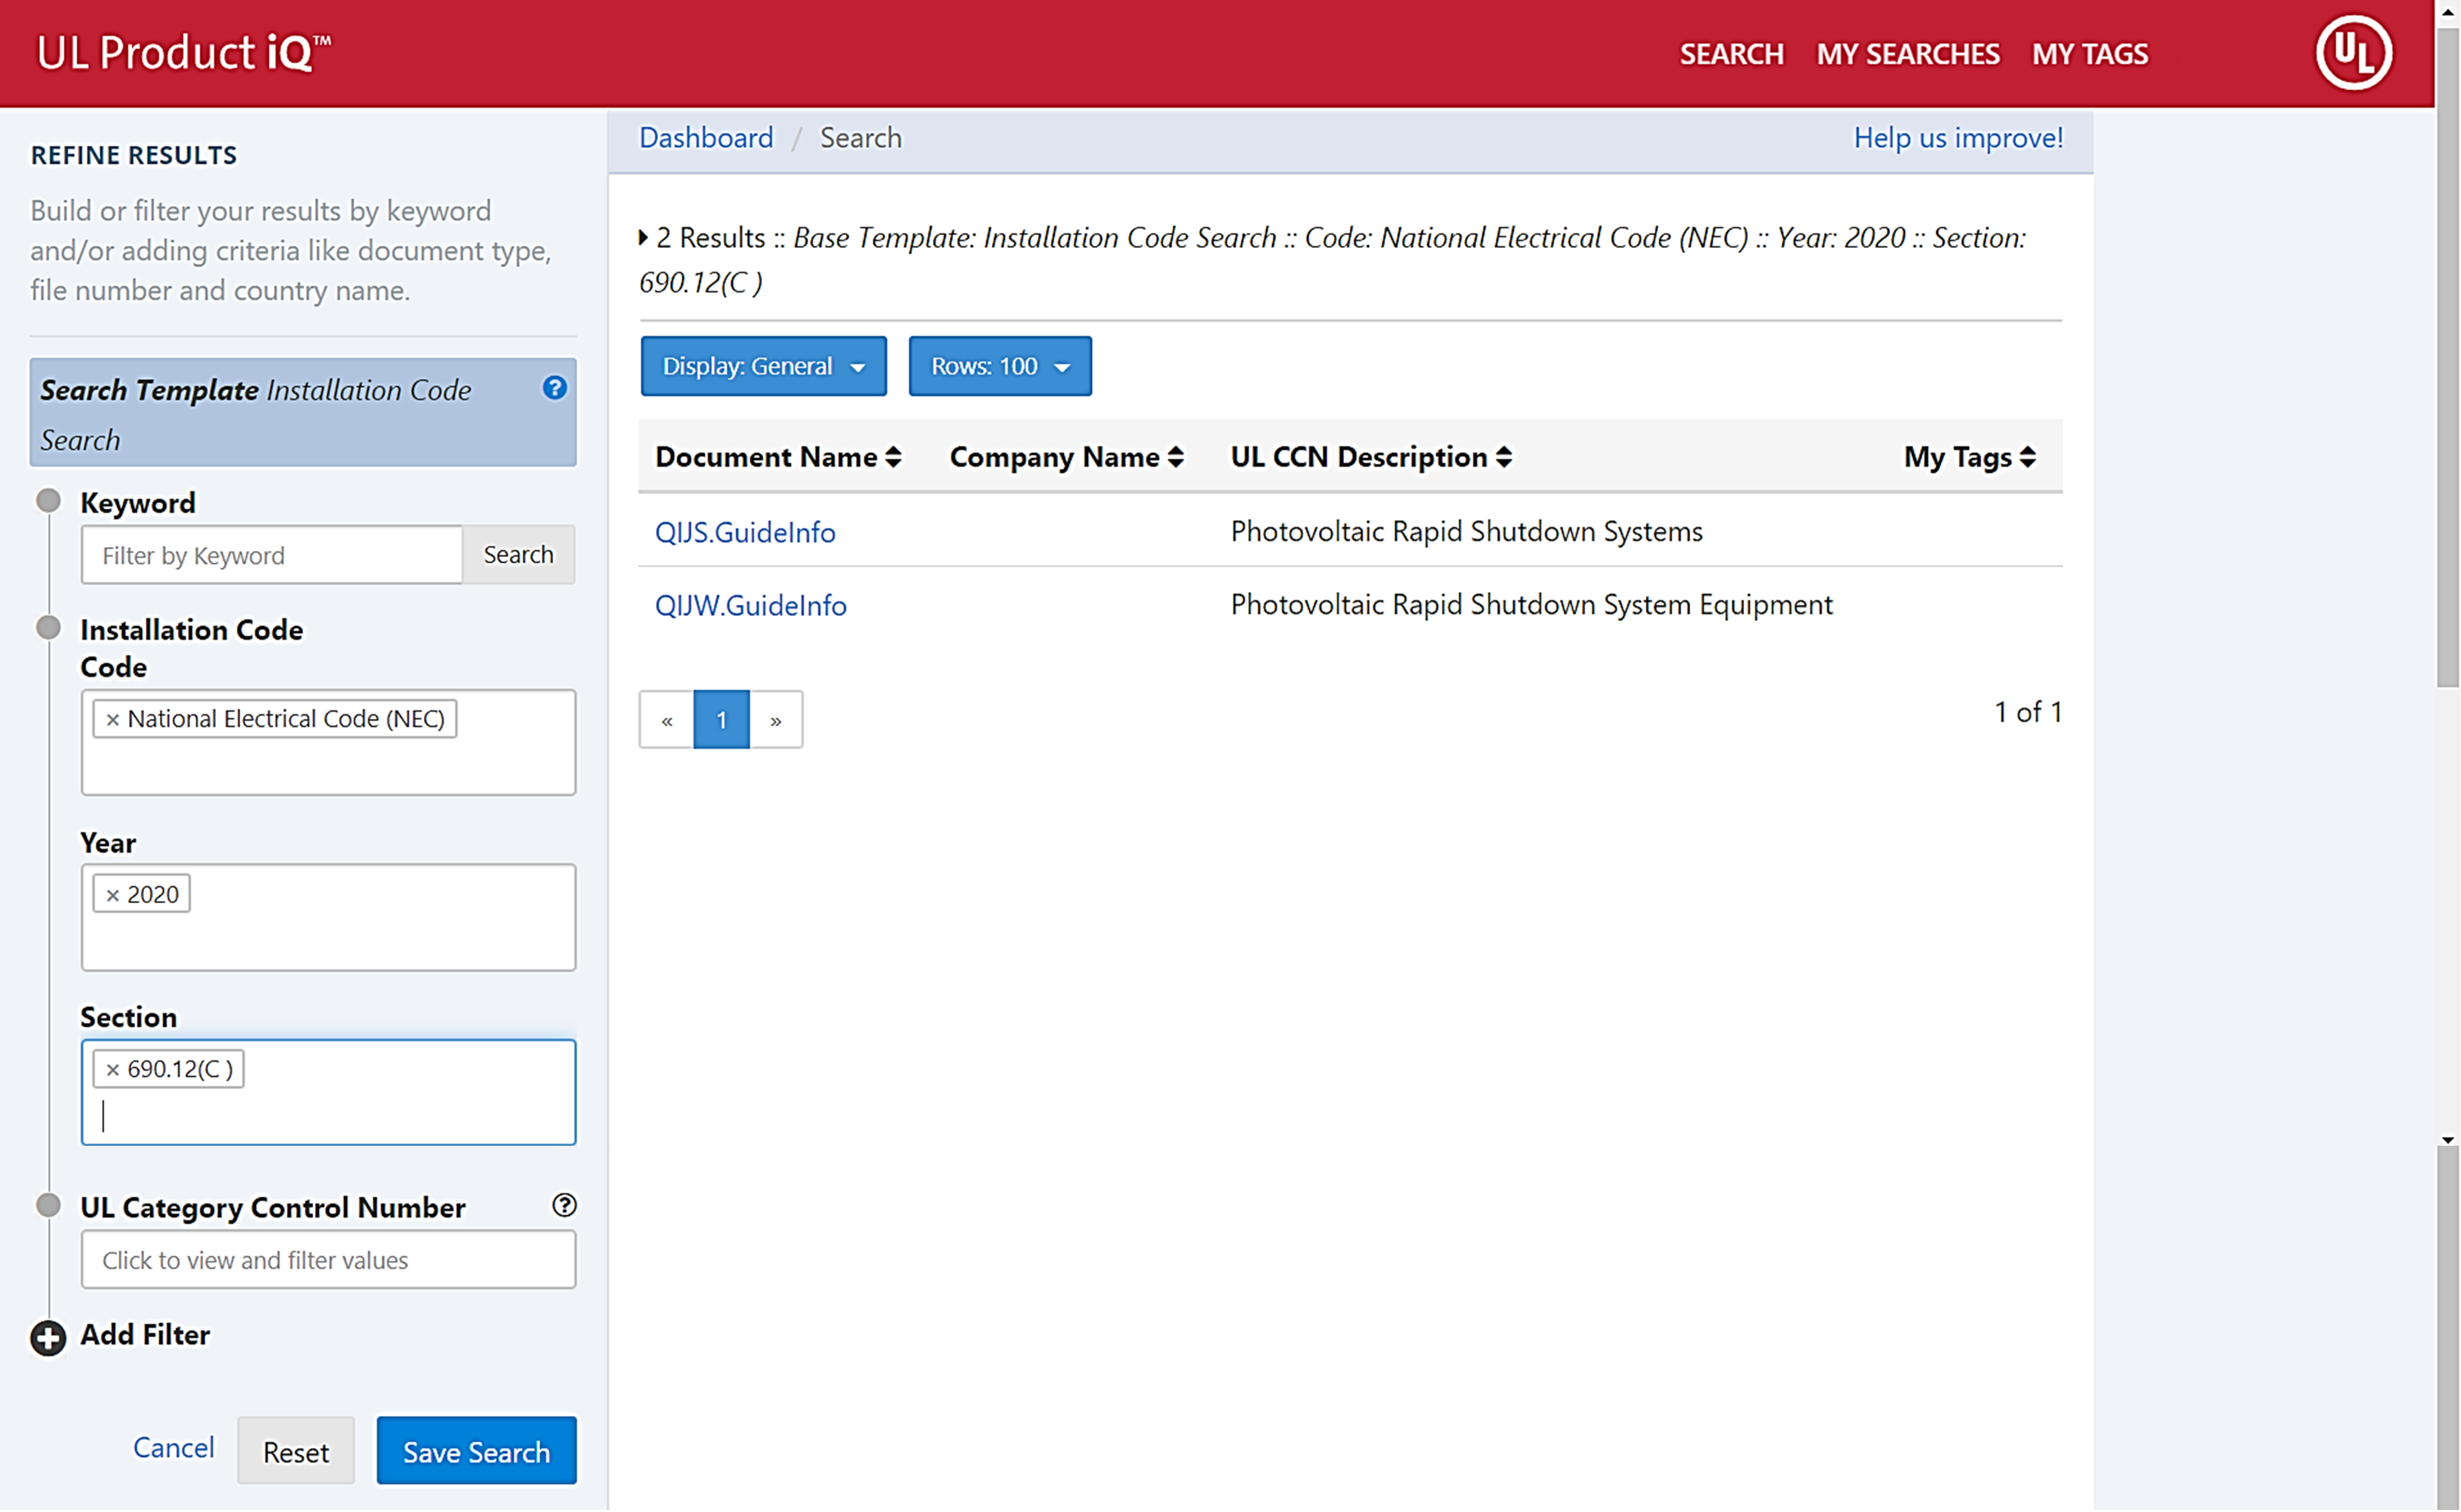The image size is (2461, 1512).
Task: Click the circular UL logo icon top right
Action: (2353, 52)
